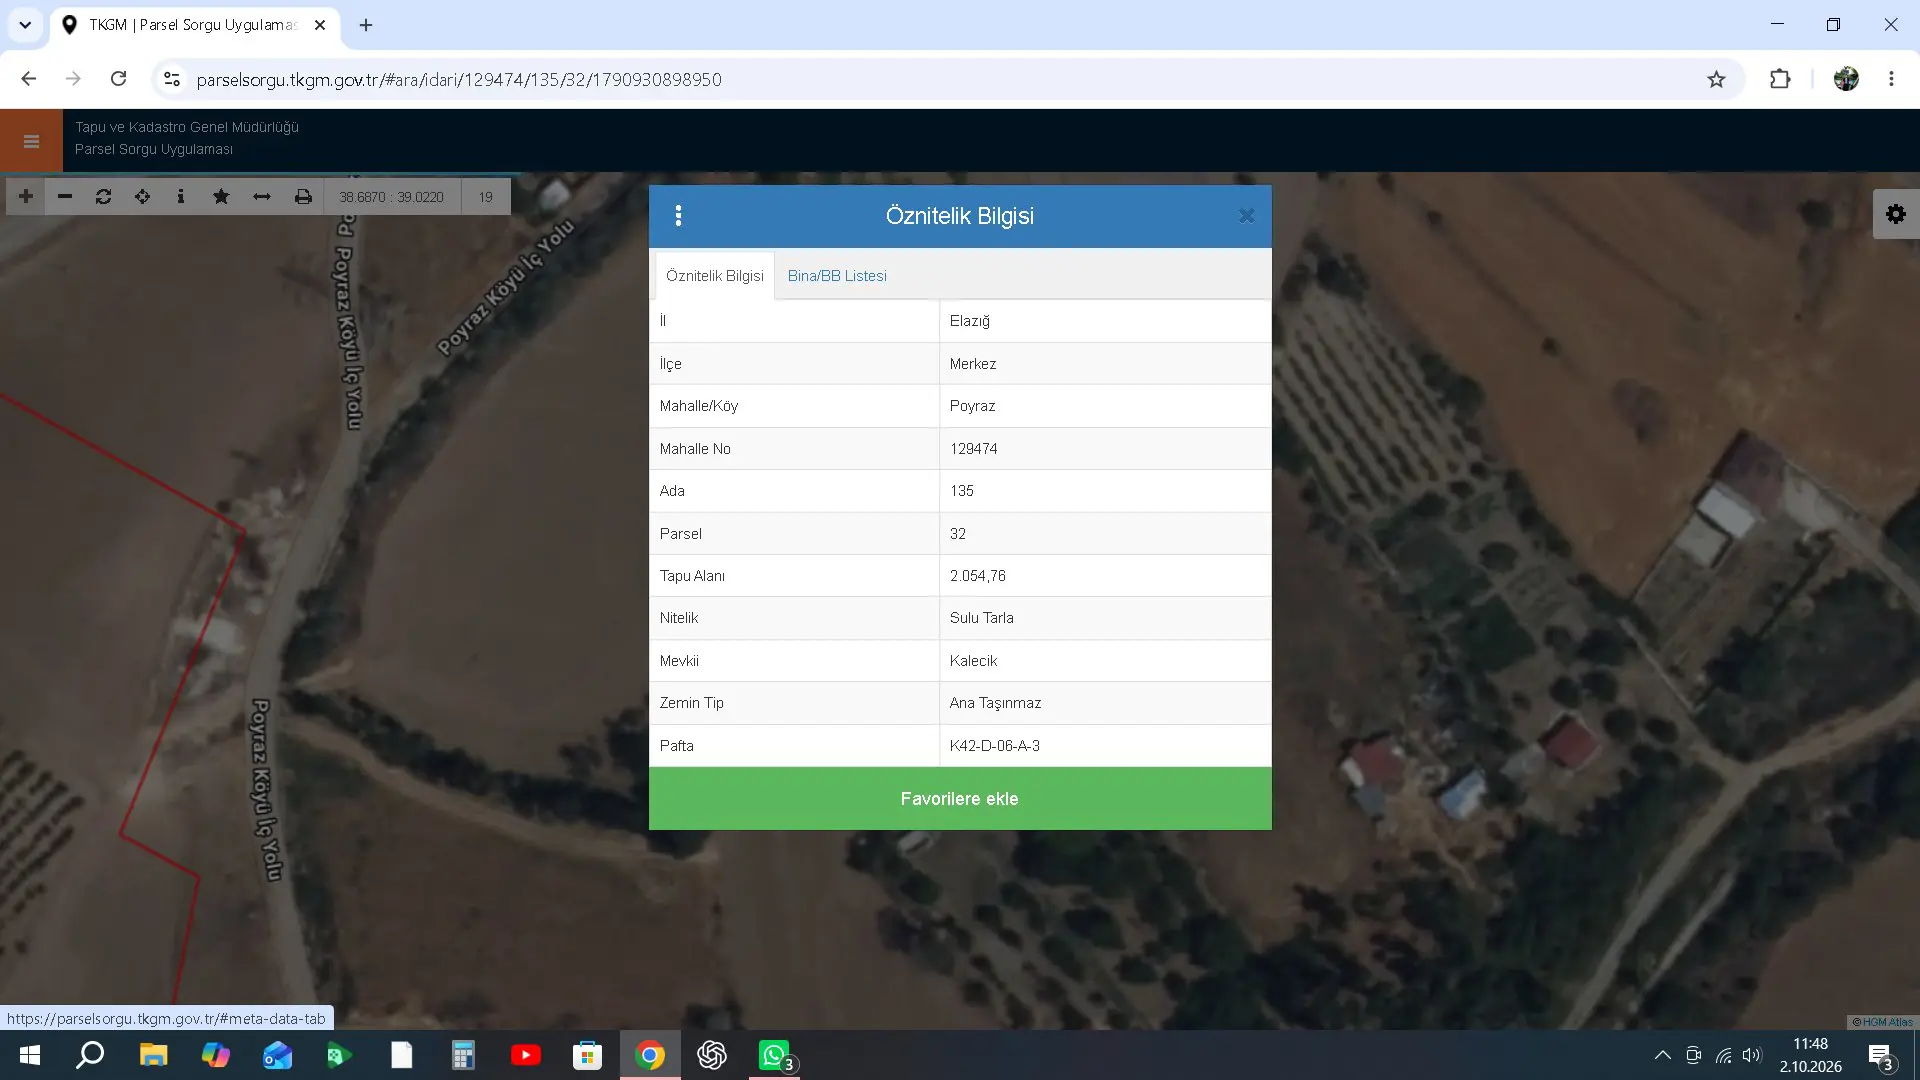Click the zoom level value 19
This screenshot has width=1920, height=1080.
[486, 197]
